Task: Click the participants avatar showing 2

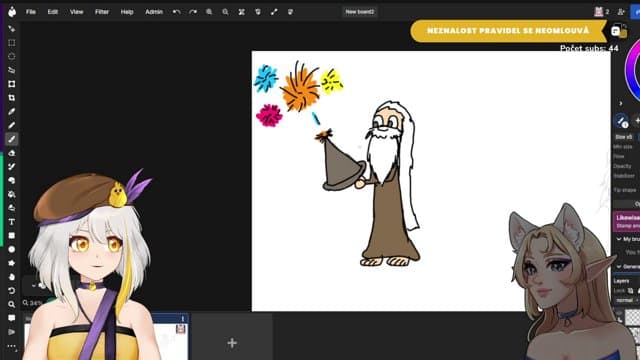Action: coord(602,12)
